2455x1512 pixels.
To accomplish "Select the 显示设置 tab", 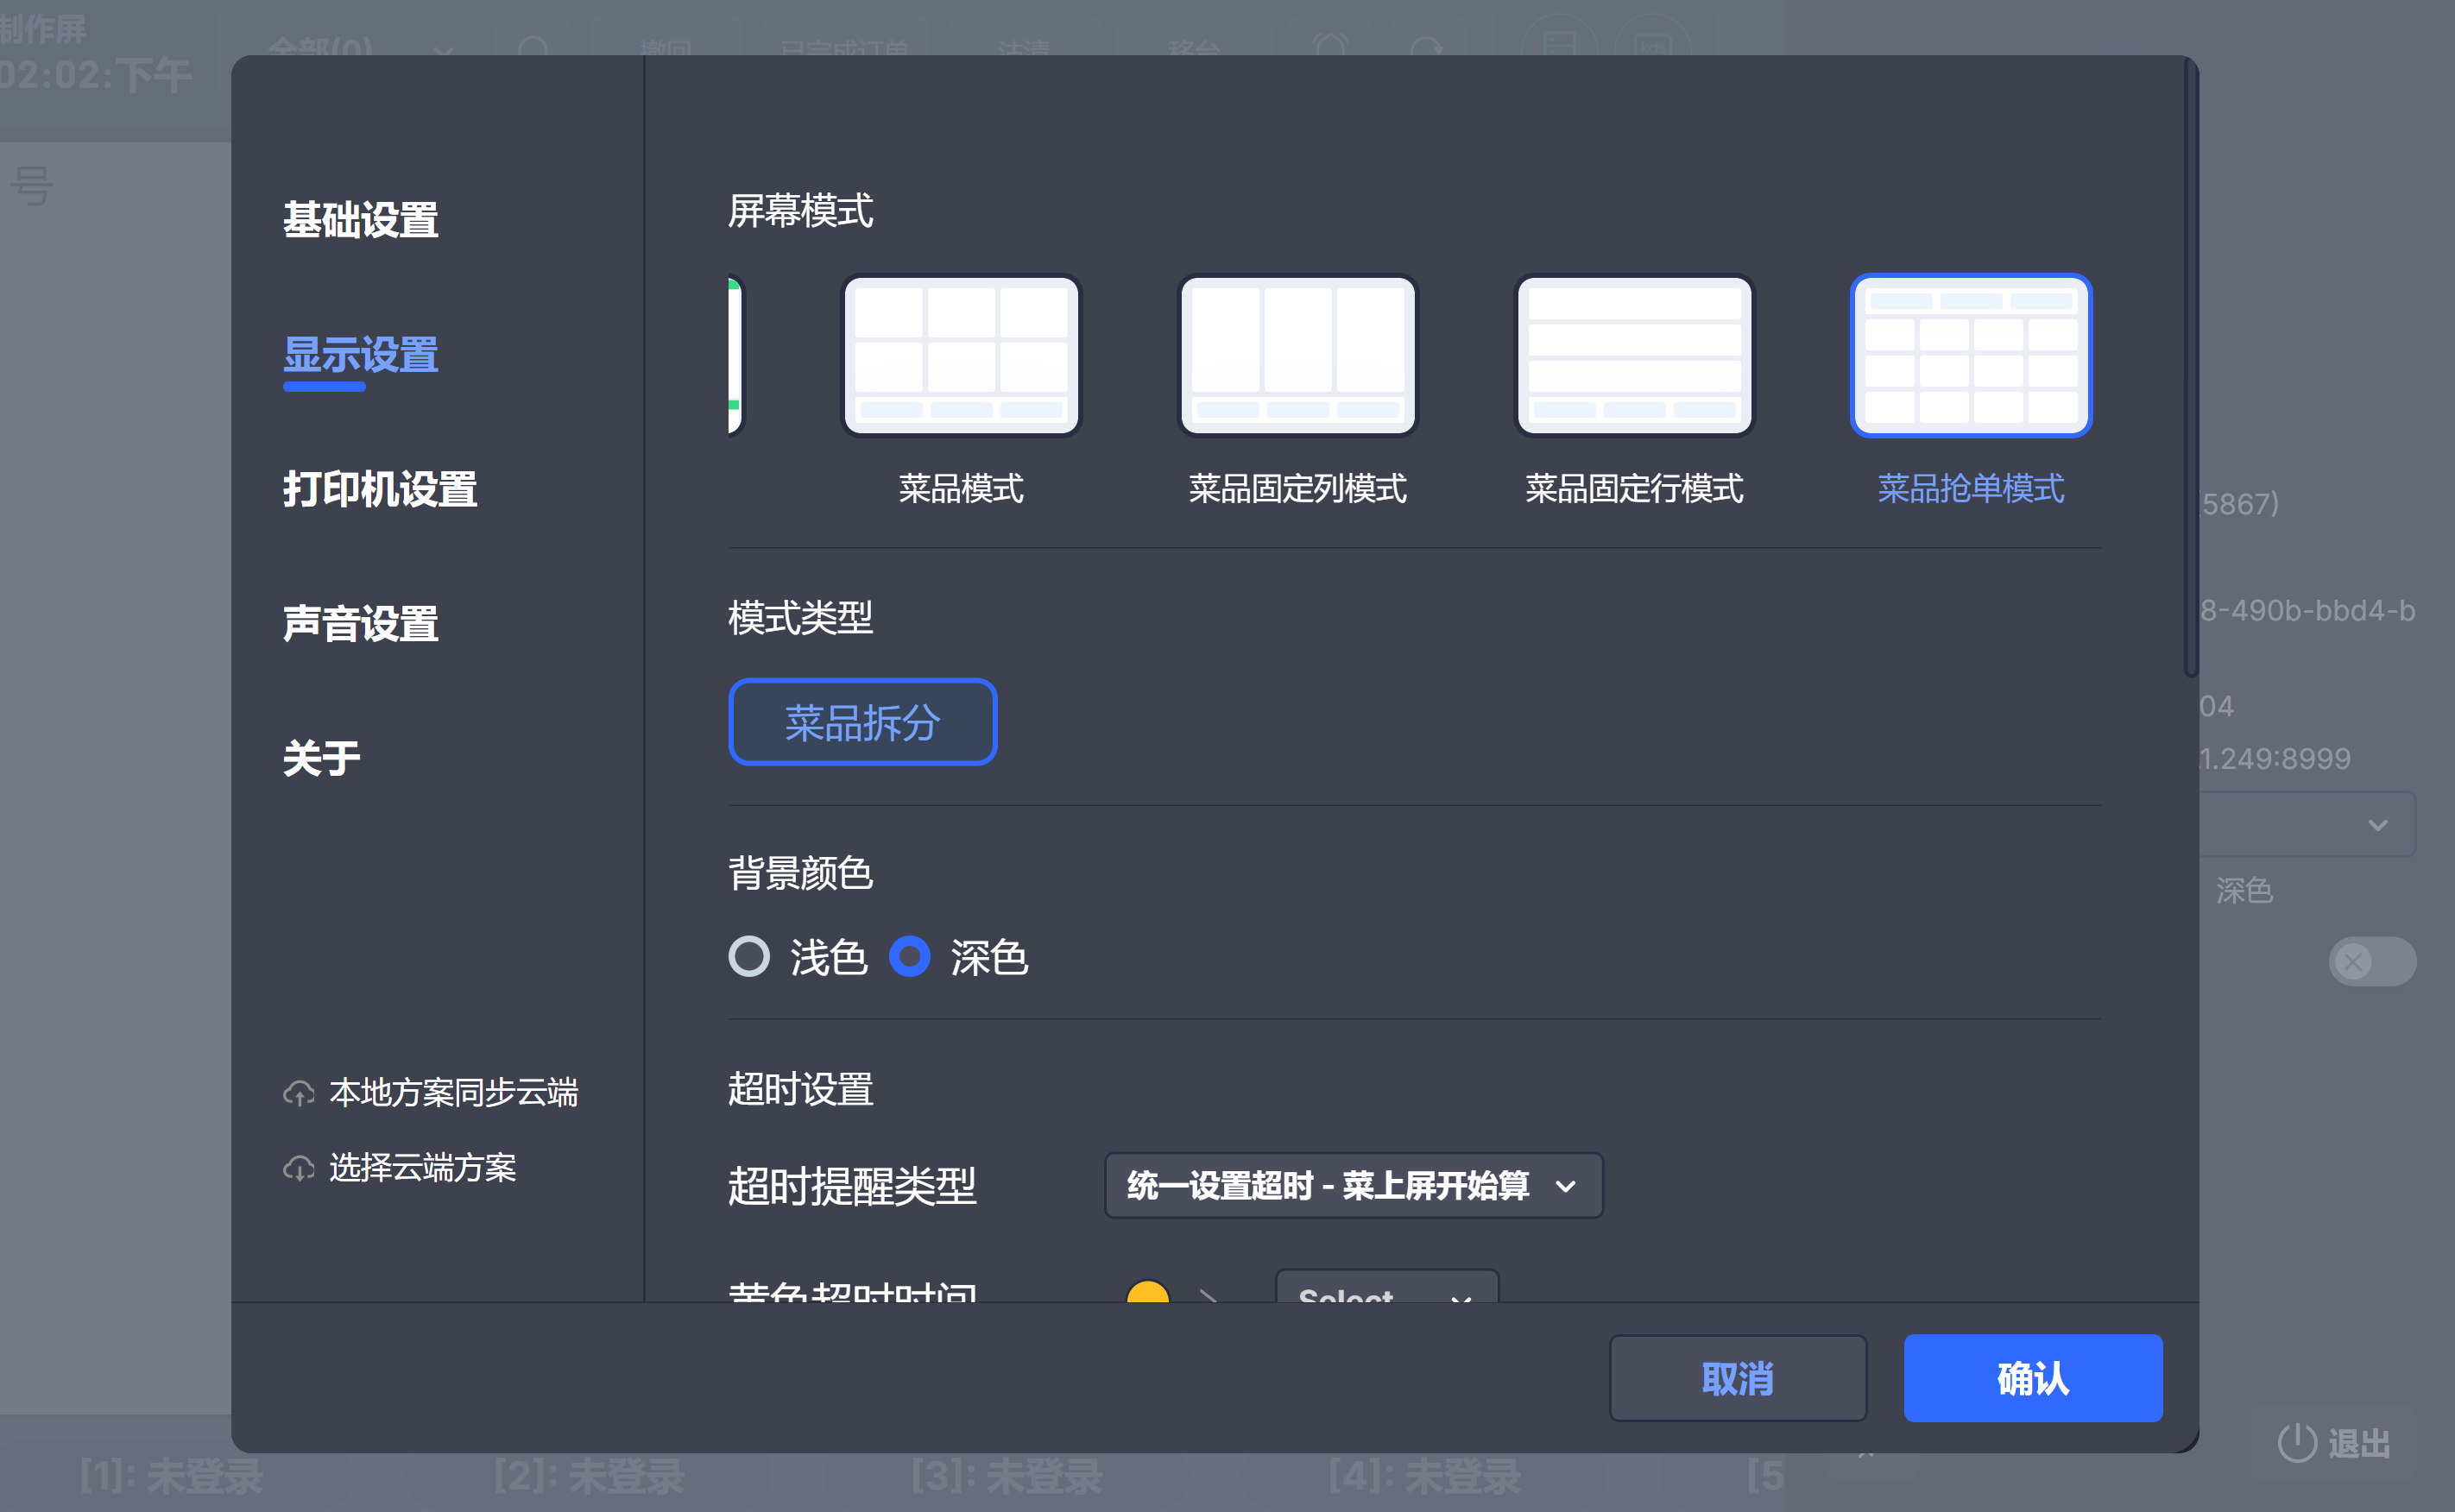I will [x=360, y=355].
